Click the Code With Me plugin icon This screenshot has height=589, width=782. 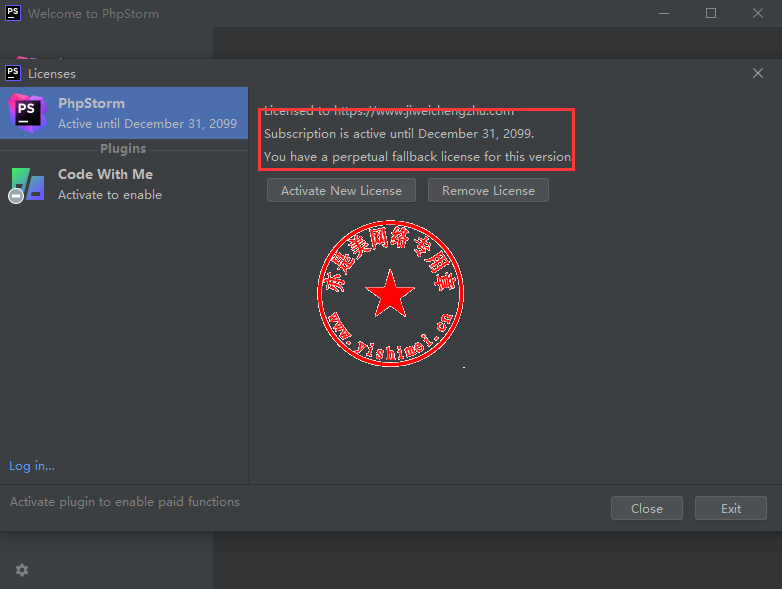[27, 185]
